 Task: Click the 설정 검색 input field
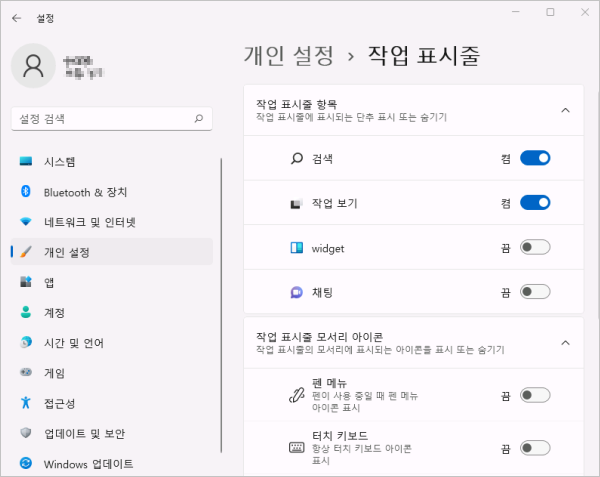[x=112, y=119]
